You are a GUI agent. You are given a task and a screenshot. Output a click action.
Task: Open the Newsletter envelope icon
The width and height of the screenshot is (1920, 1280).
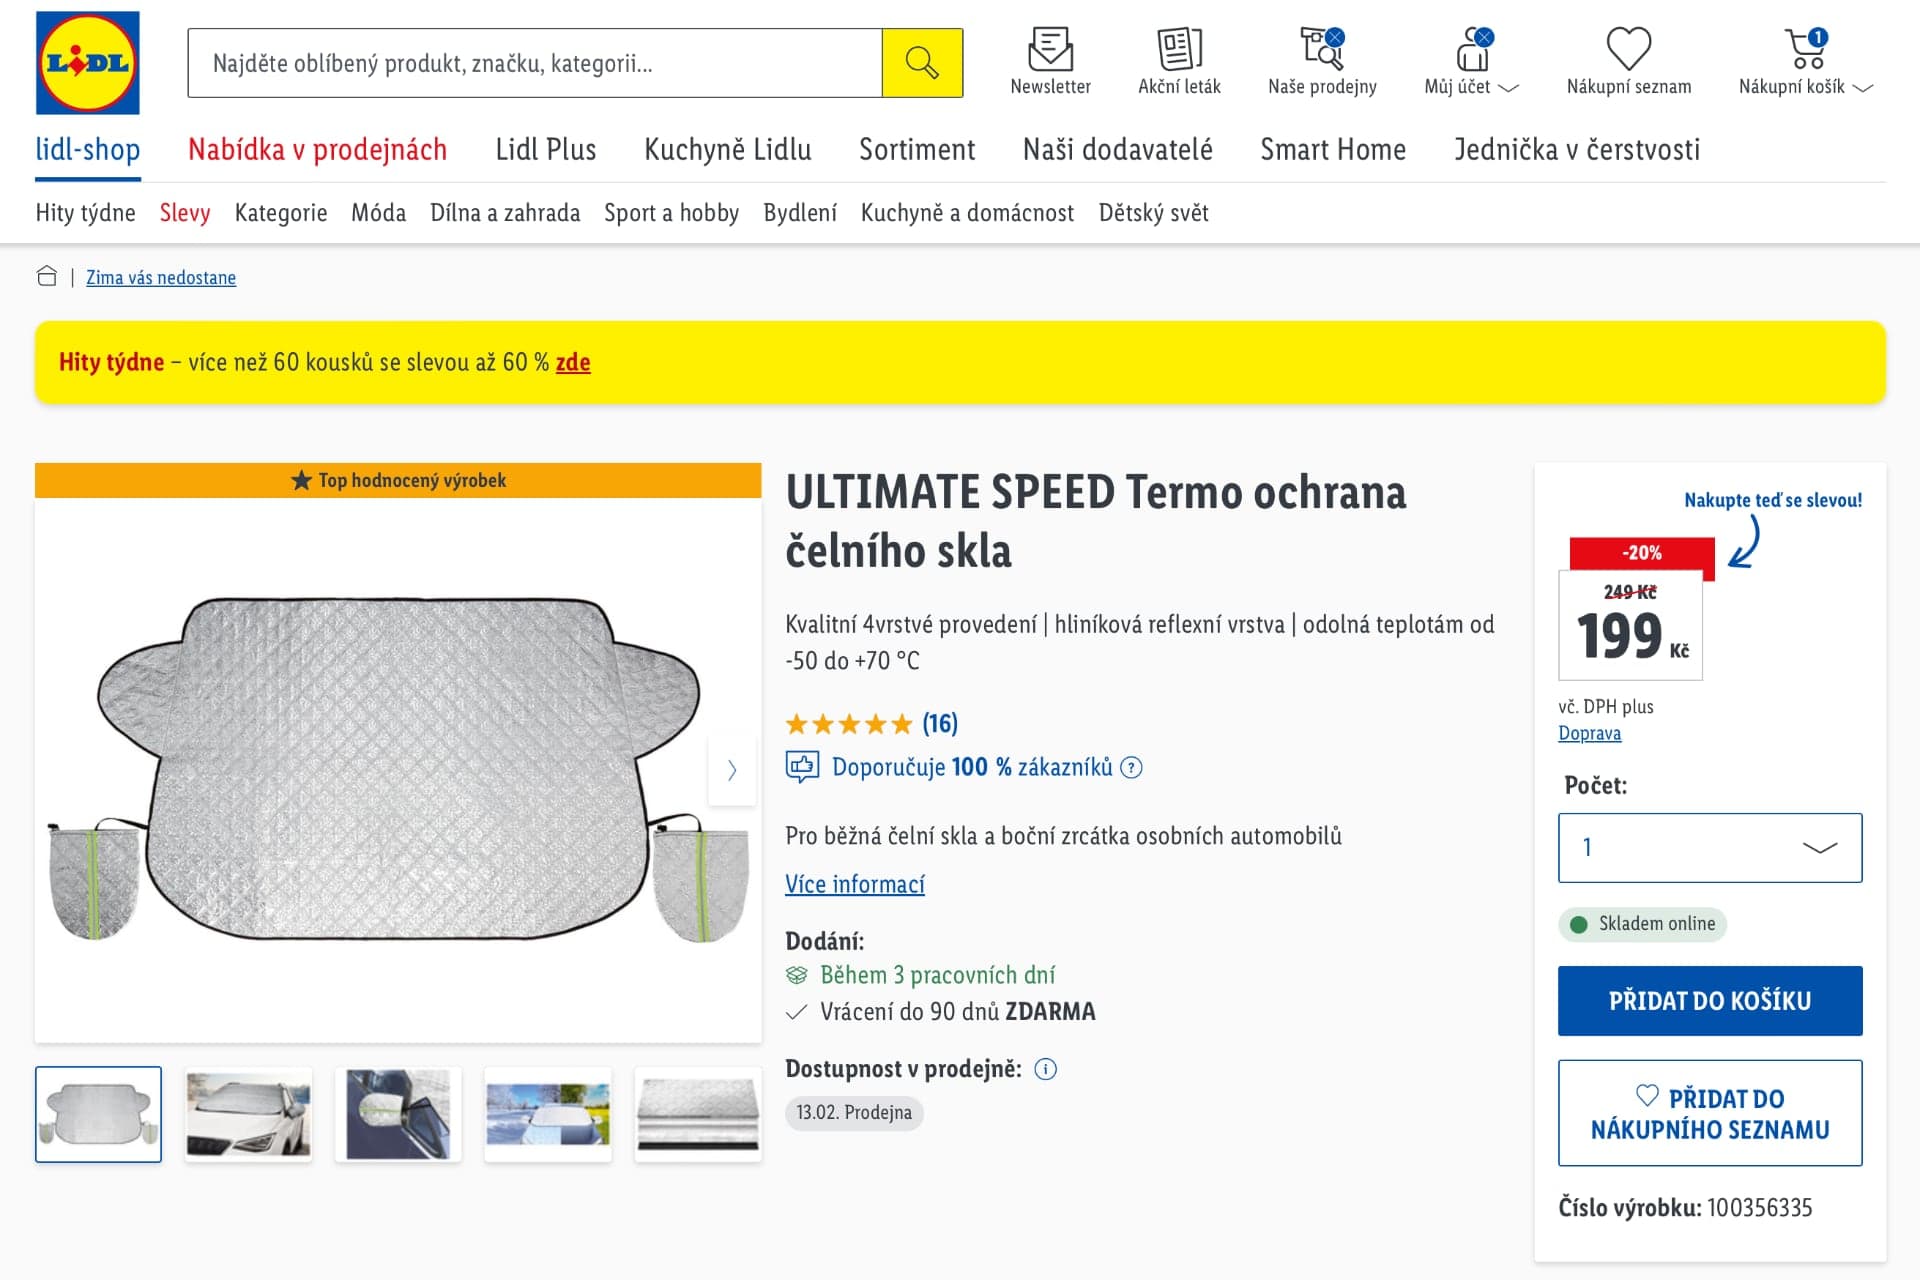click(1049, 48)
